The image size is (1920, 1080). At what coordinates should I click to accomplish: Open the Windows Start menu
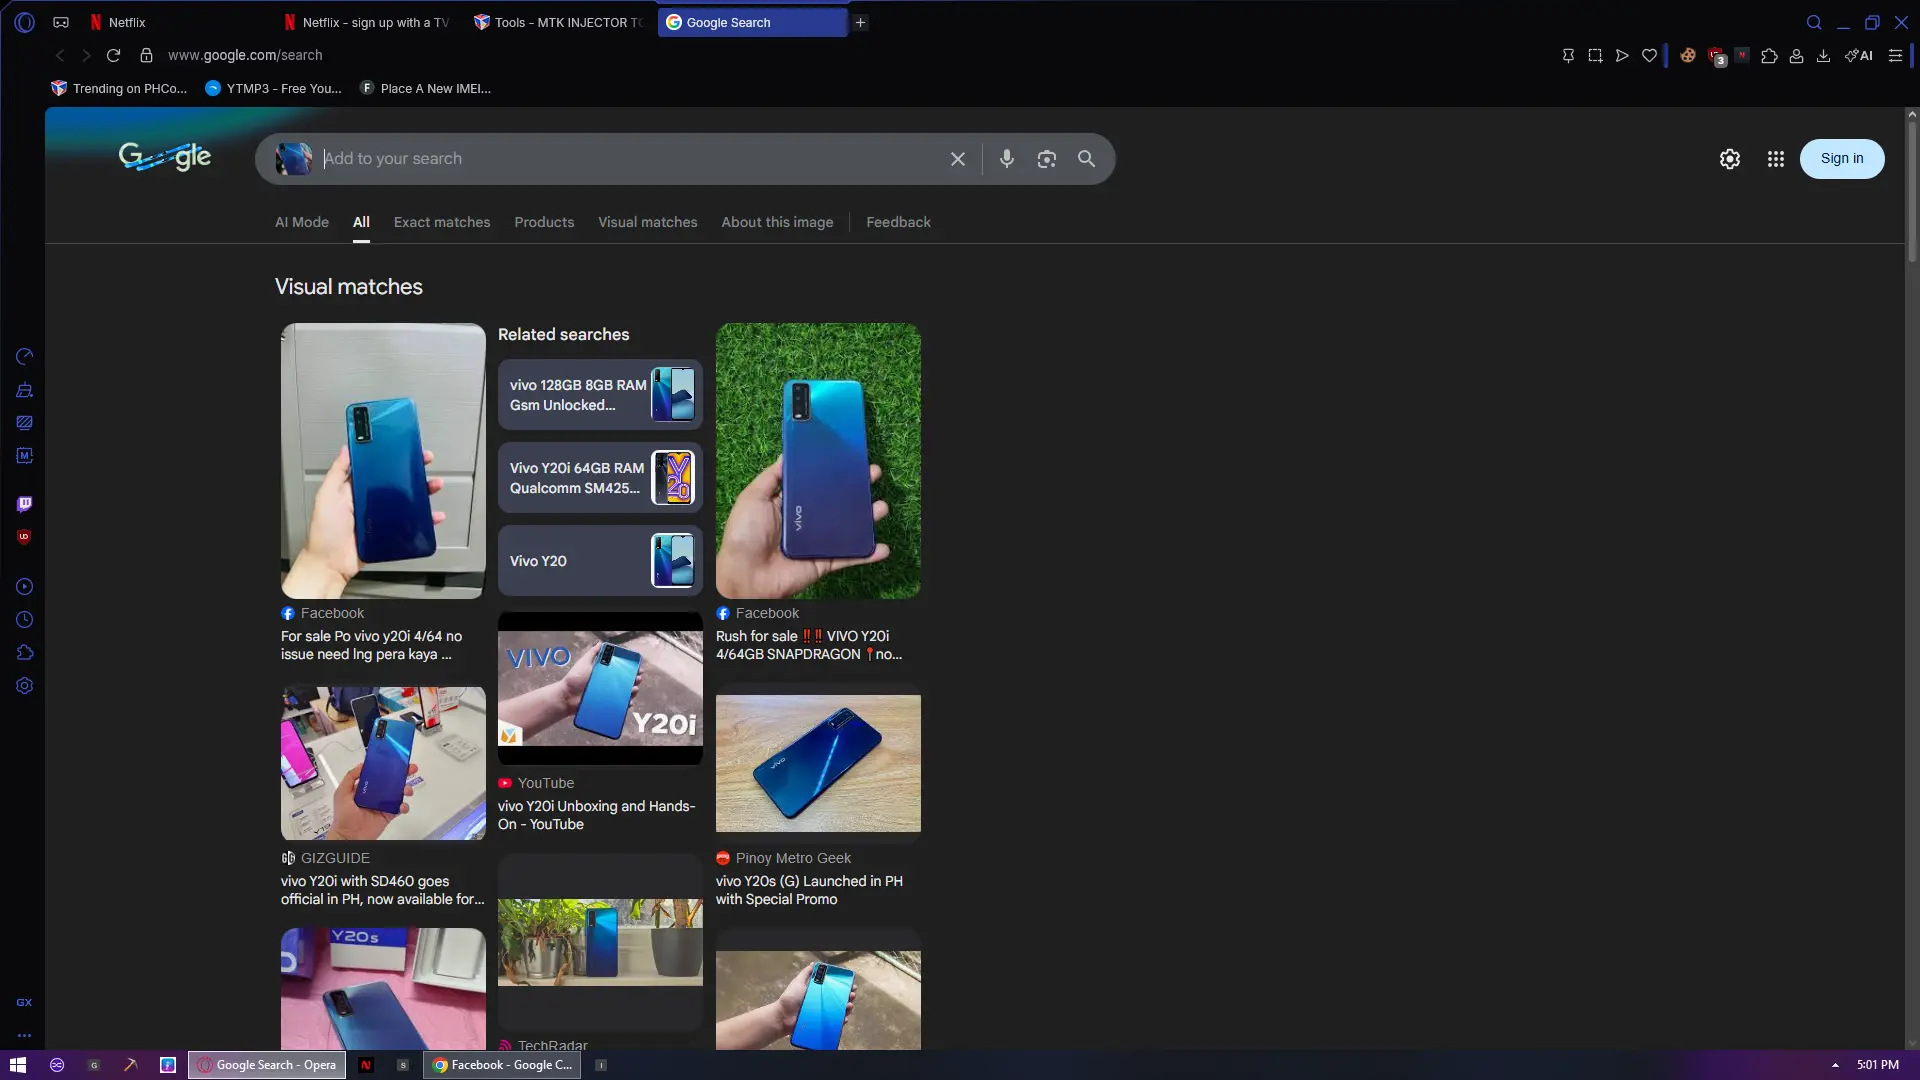[x=18, y=1065]
